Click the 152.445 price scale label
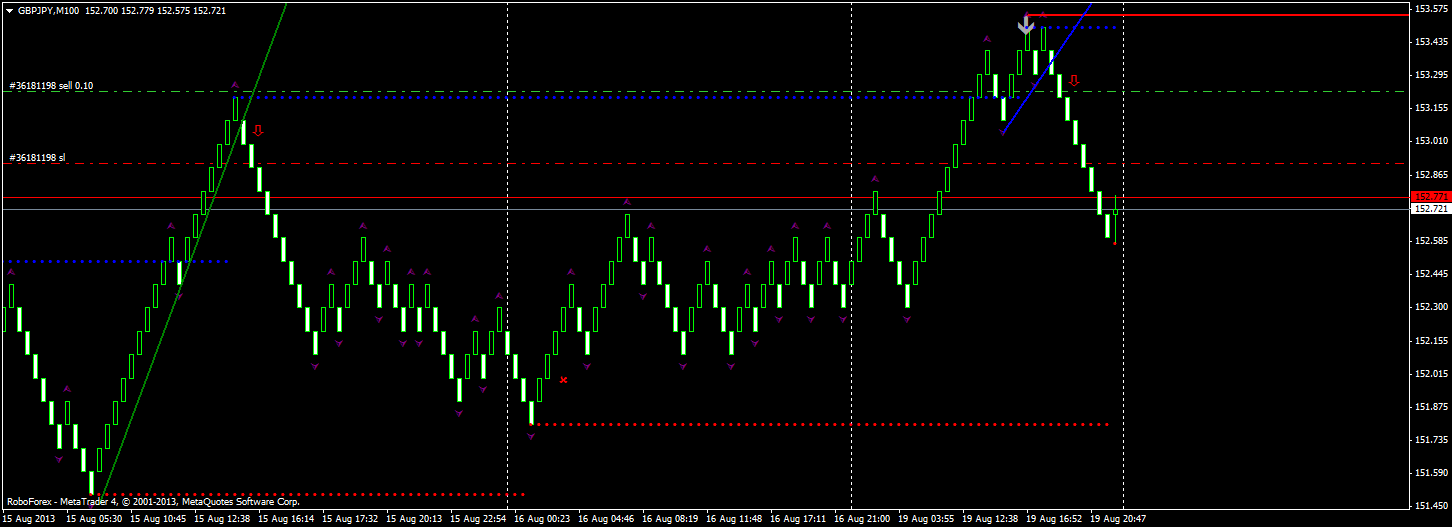1452x527 pixels. tap(1431, 274)
